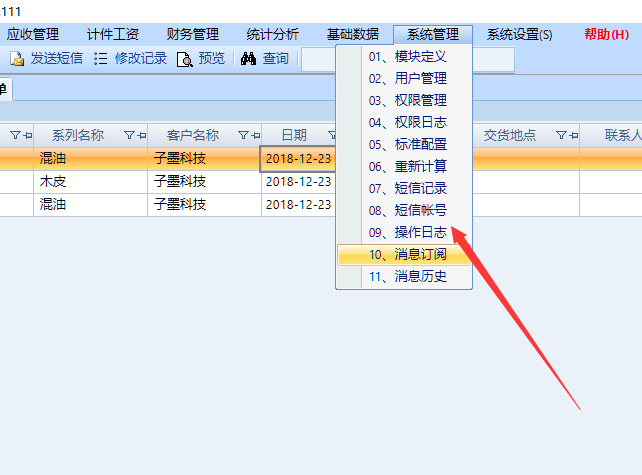Open the 基础数据 menu
Image resolution: width=642 pixels, height=475 pixels.
(352, 34)
